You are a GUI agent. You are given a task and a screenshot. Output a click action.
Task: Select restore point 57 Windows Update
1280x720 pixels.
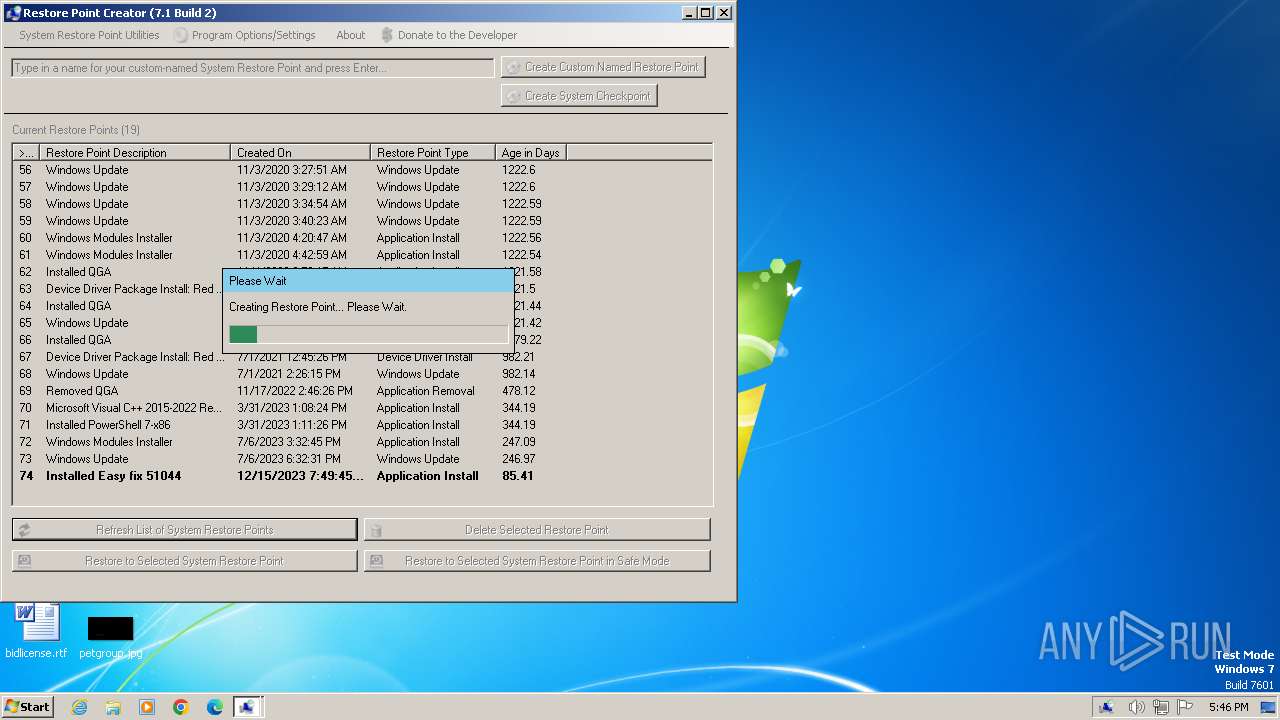tap(363, 187)
